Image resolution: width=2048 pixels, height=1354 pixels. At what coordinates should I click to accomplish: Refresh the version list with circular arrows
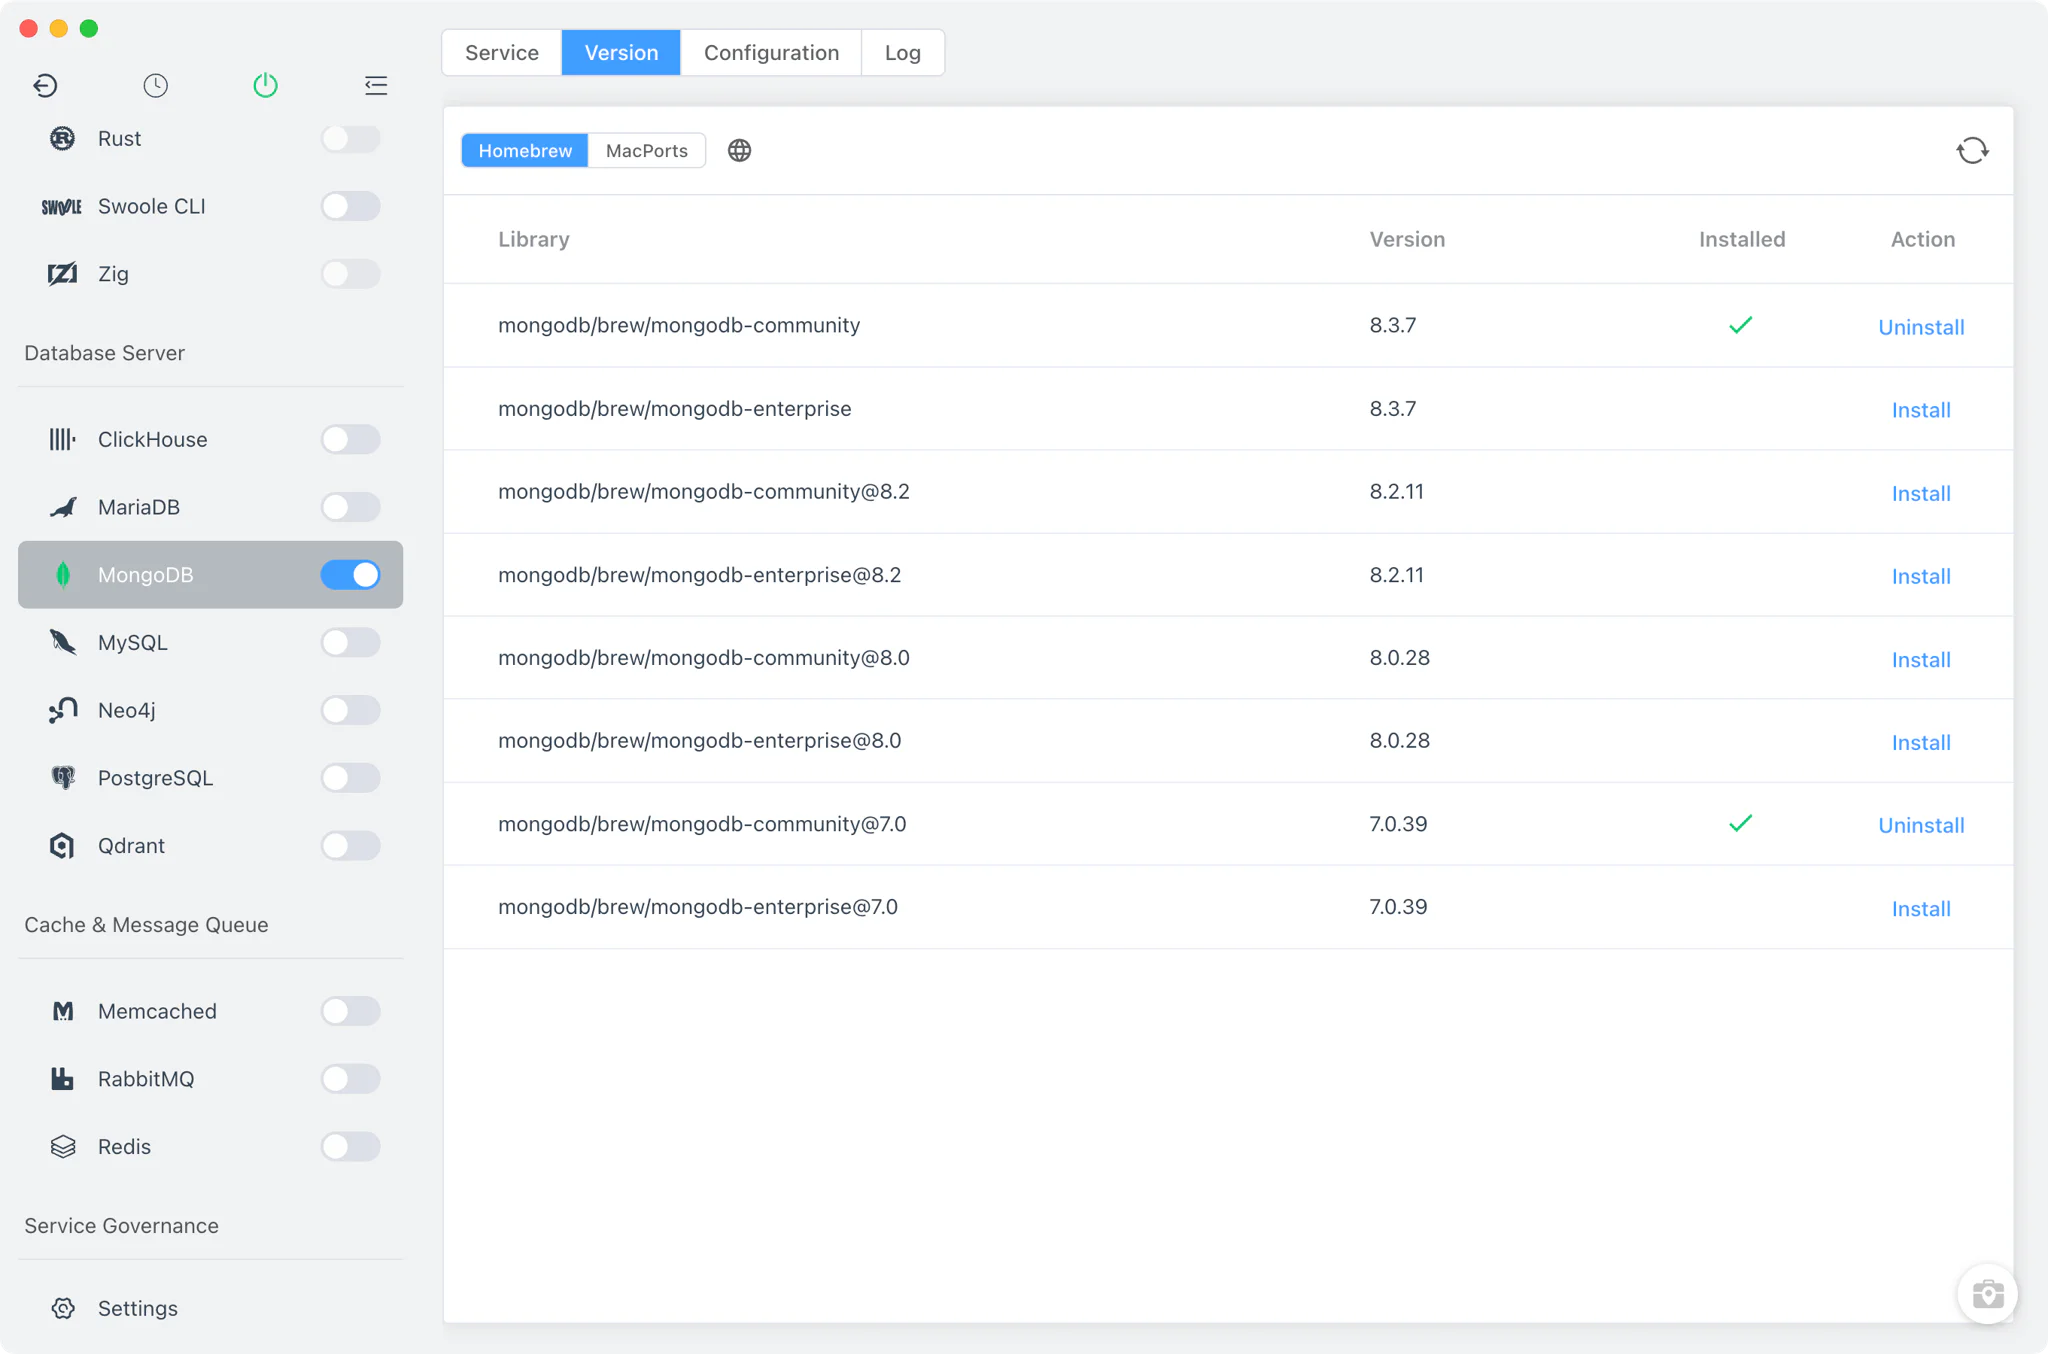(x=1972, y=150)
